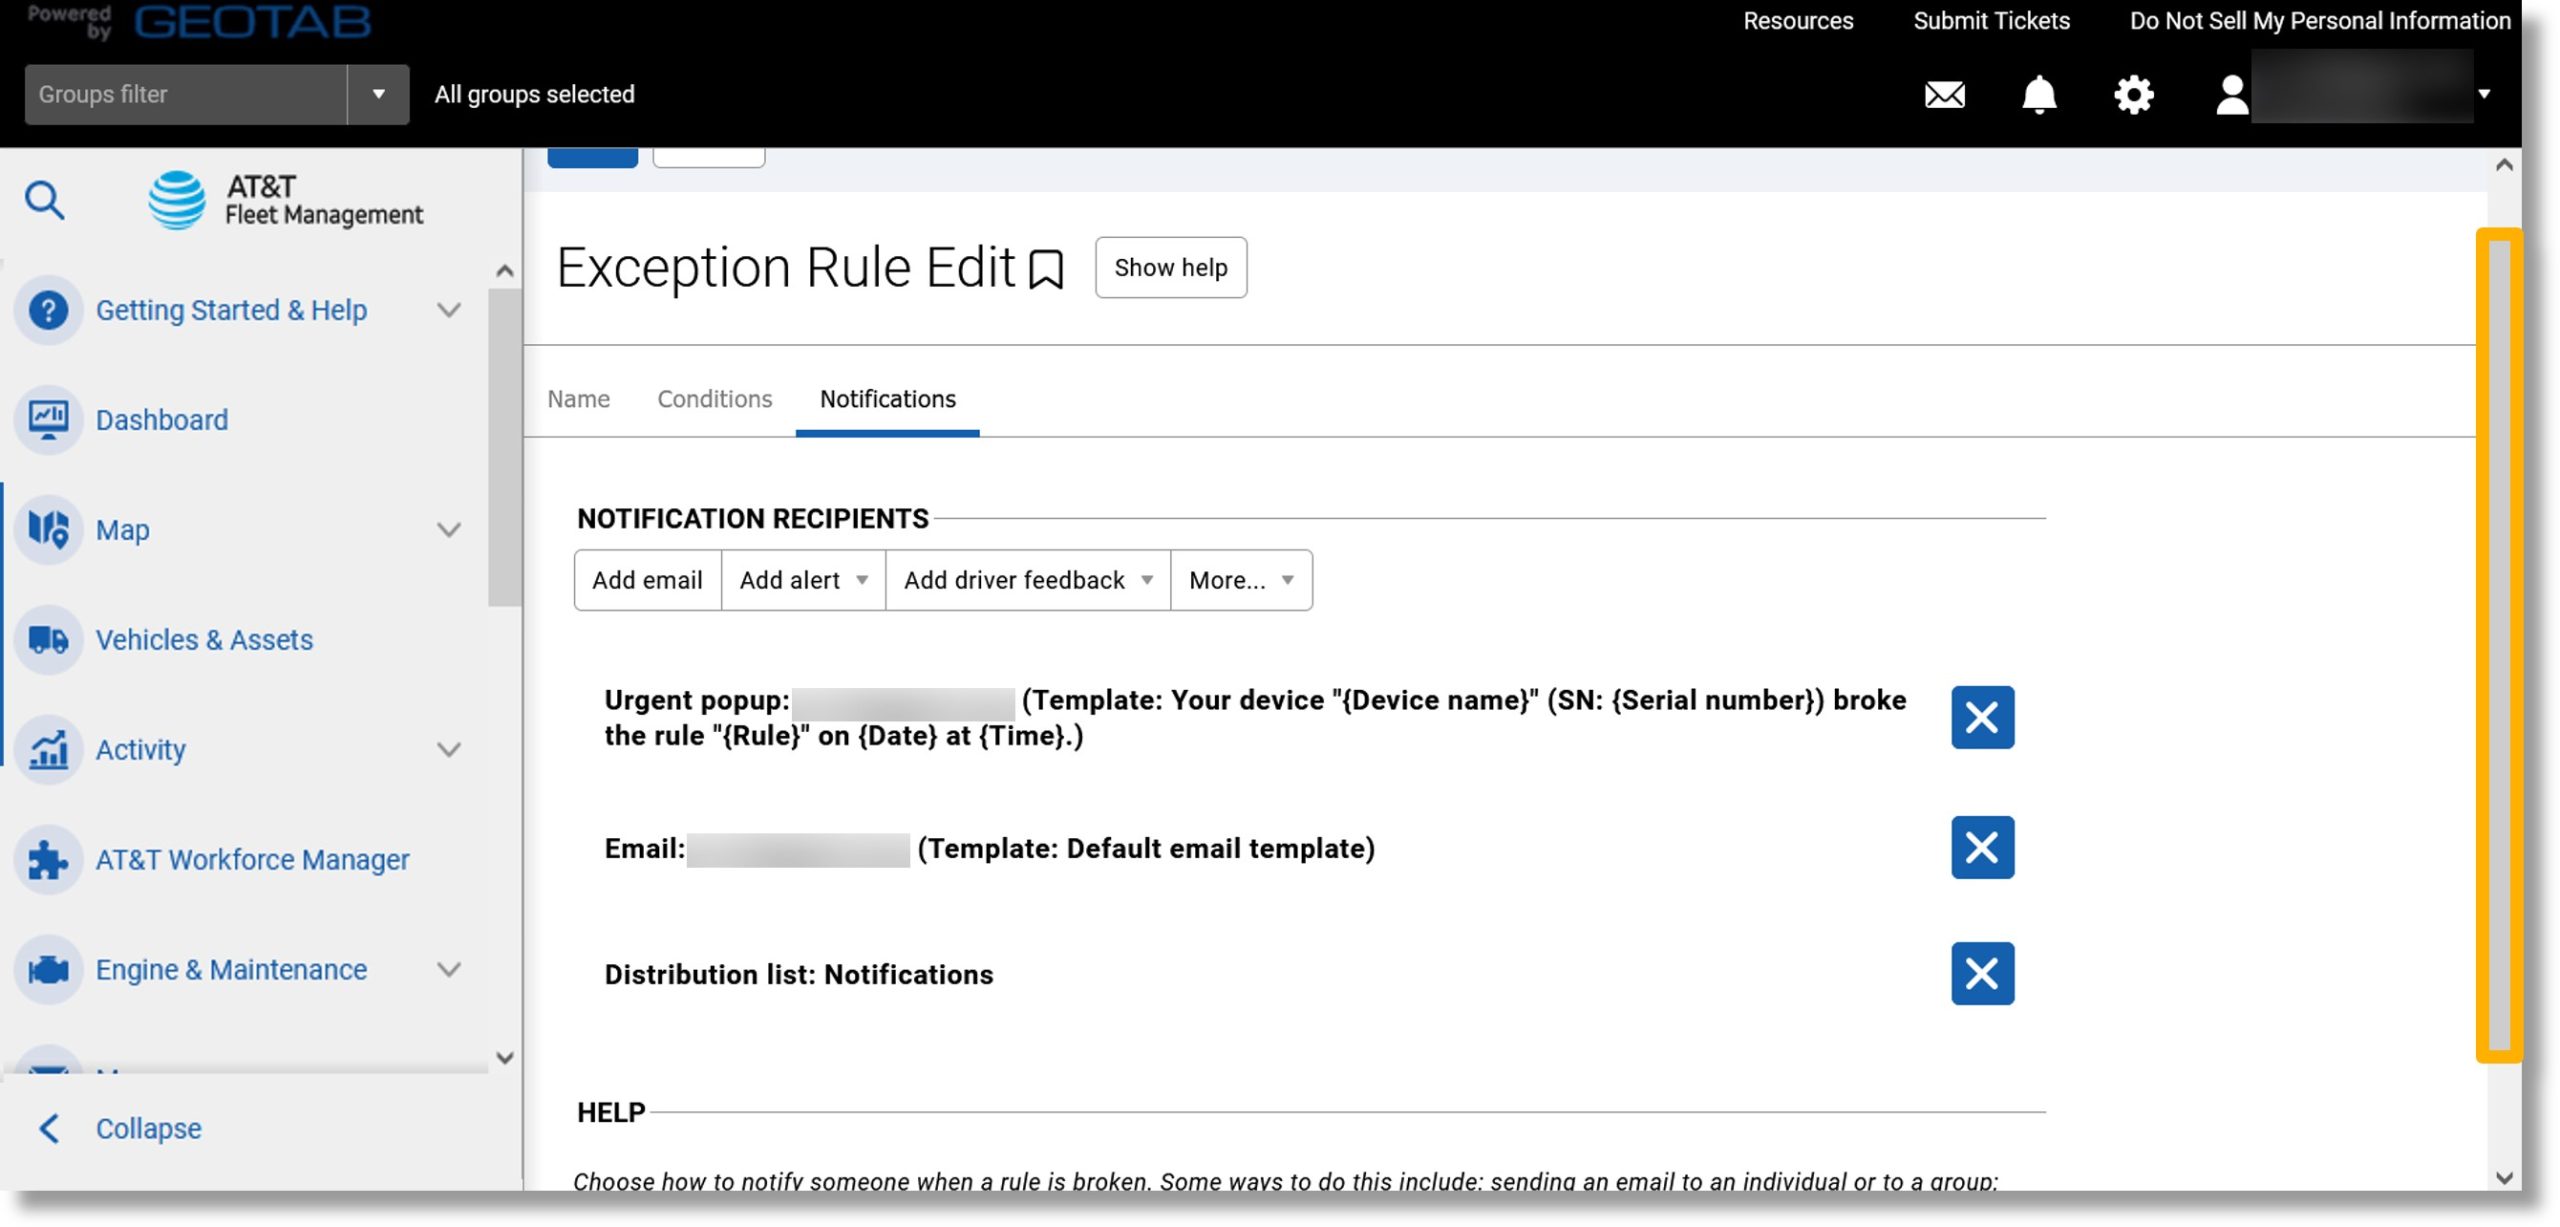
Task: Expand the Groups filter dropdown
Action: [377, 93]
